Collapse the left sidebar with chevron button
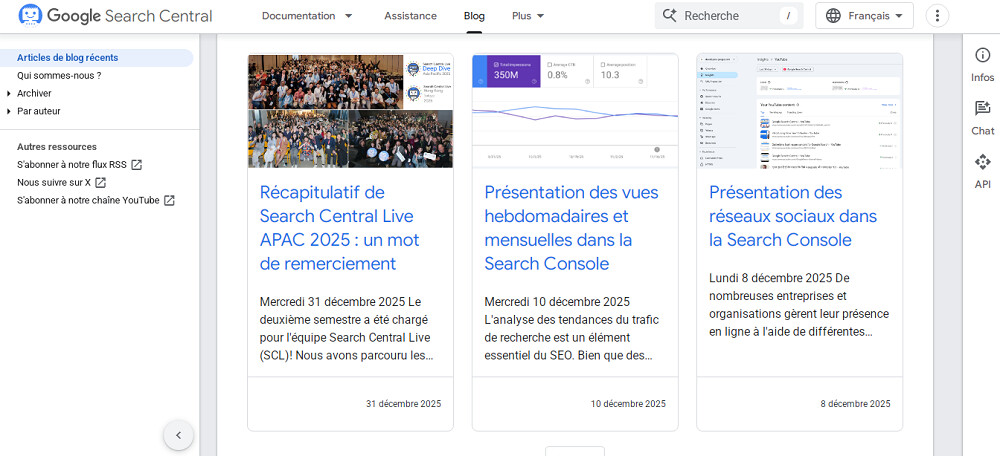The image size is (1000, 456). pyautogui.click(x=179, y=436)
